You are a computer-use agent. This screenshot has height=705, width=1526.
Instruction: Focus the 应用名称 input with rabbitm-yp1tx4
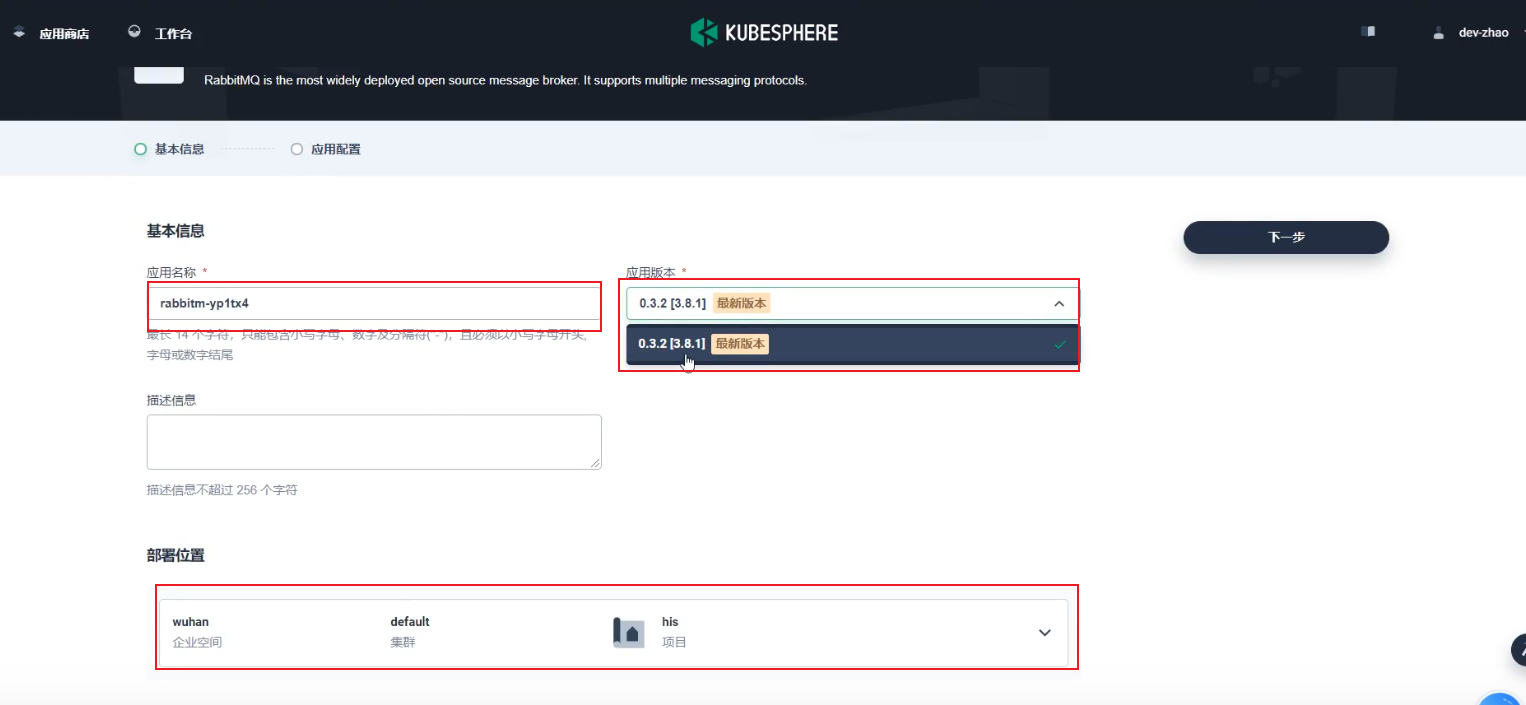[374, 303]
